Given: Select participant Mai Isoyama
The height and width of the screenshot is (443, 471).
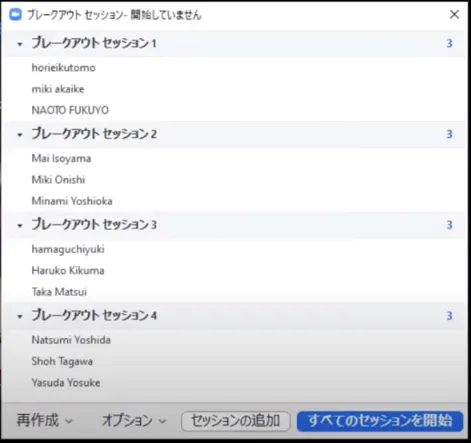Looking at the screenshot, I should pyautogui.click(x=61, y=158).
